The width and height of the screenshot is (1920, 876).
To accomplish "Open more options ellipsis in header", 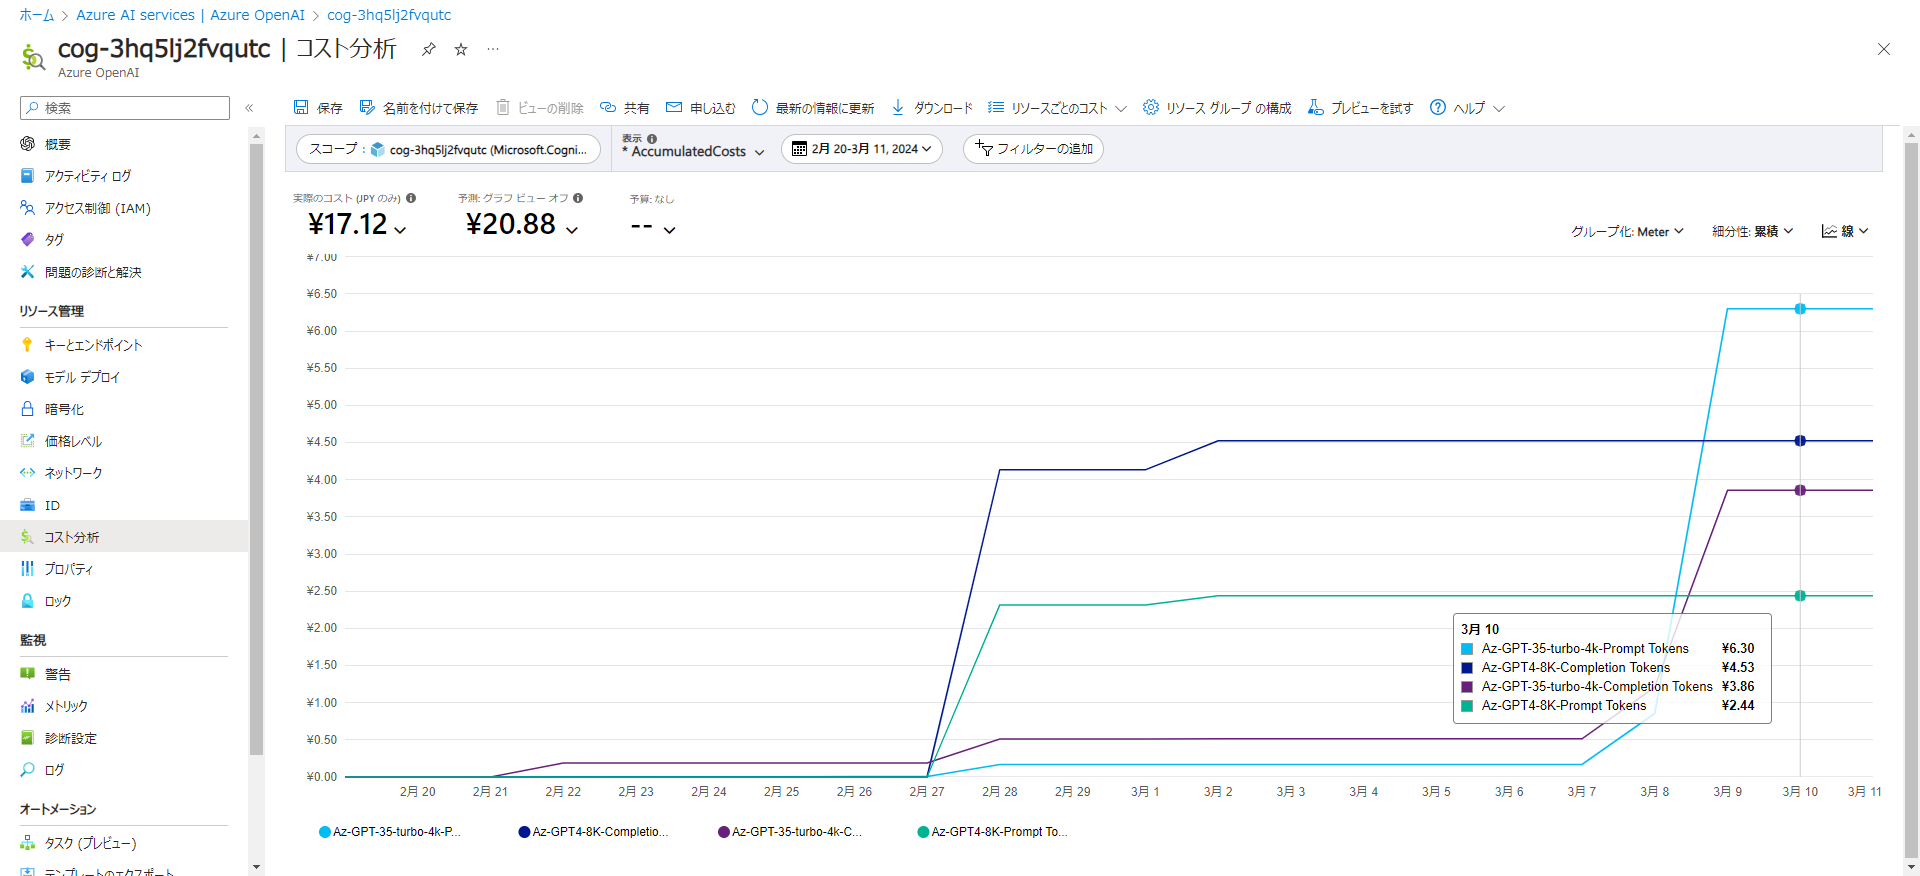I will 493,49.
